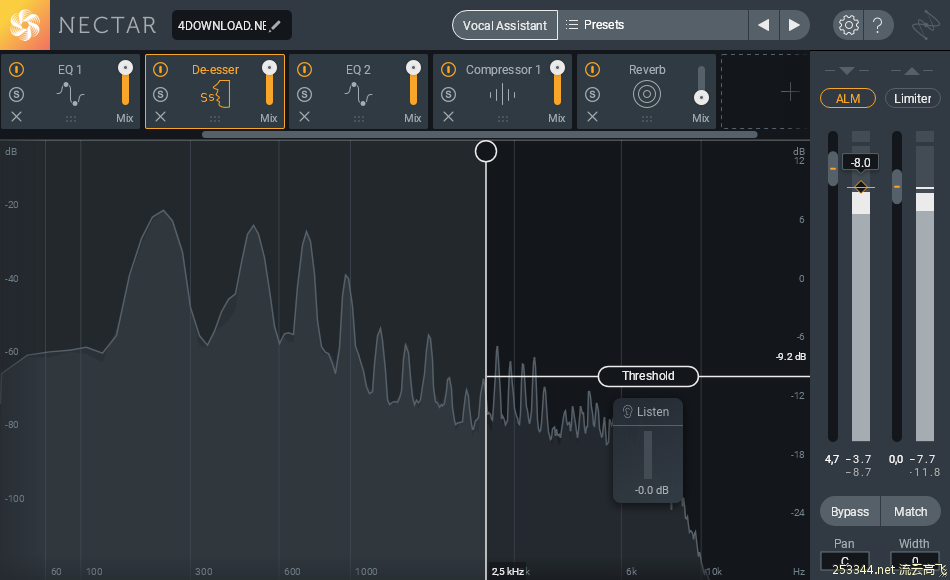The height and width of the screenshot is (580, 950).
Task: Click the preset name field 4DOWNLOAD.NE
Action: coord(231,25)
